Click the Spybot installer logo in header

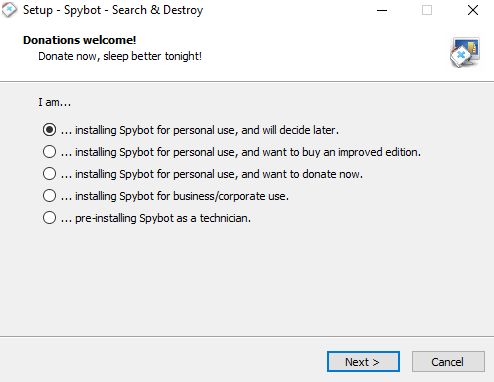(x=465, y=52)
